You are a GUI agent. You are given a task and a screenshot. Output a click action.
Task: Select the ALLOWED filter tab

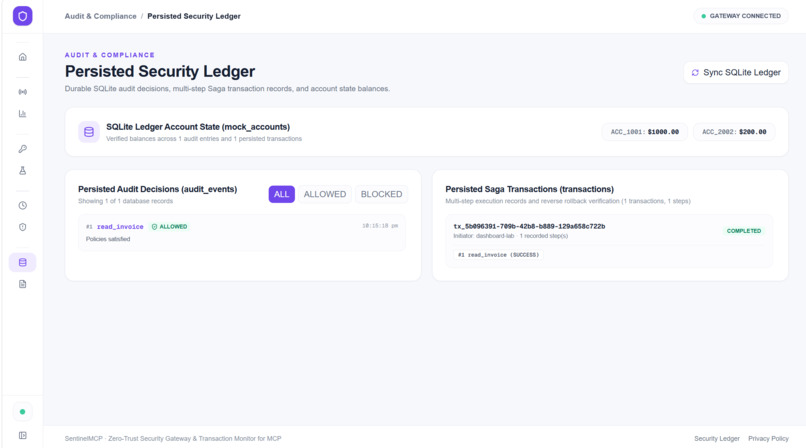tap(325, 194)
